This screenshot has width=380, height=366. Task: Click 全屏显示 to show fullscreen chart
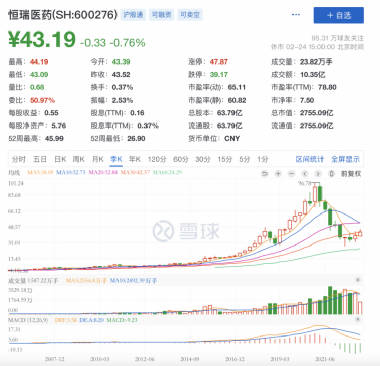[x=345, y=159]
